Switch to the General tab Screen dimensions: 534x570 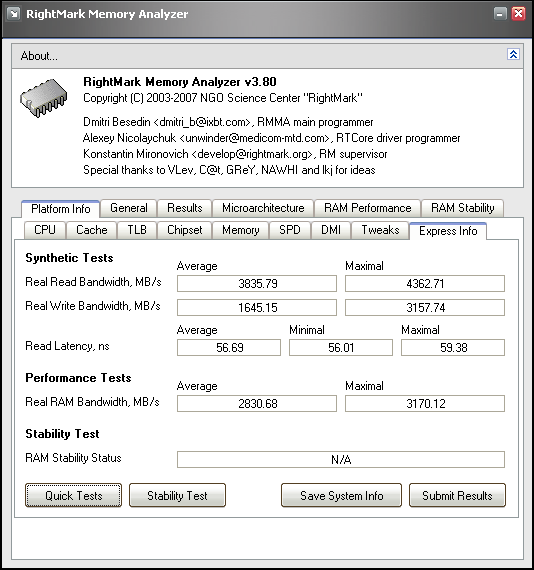[129, 208]
